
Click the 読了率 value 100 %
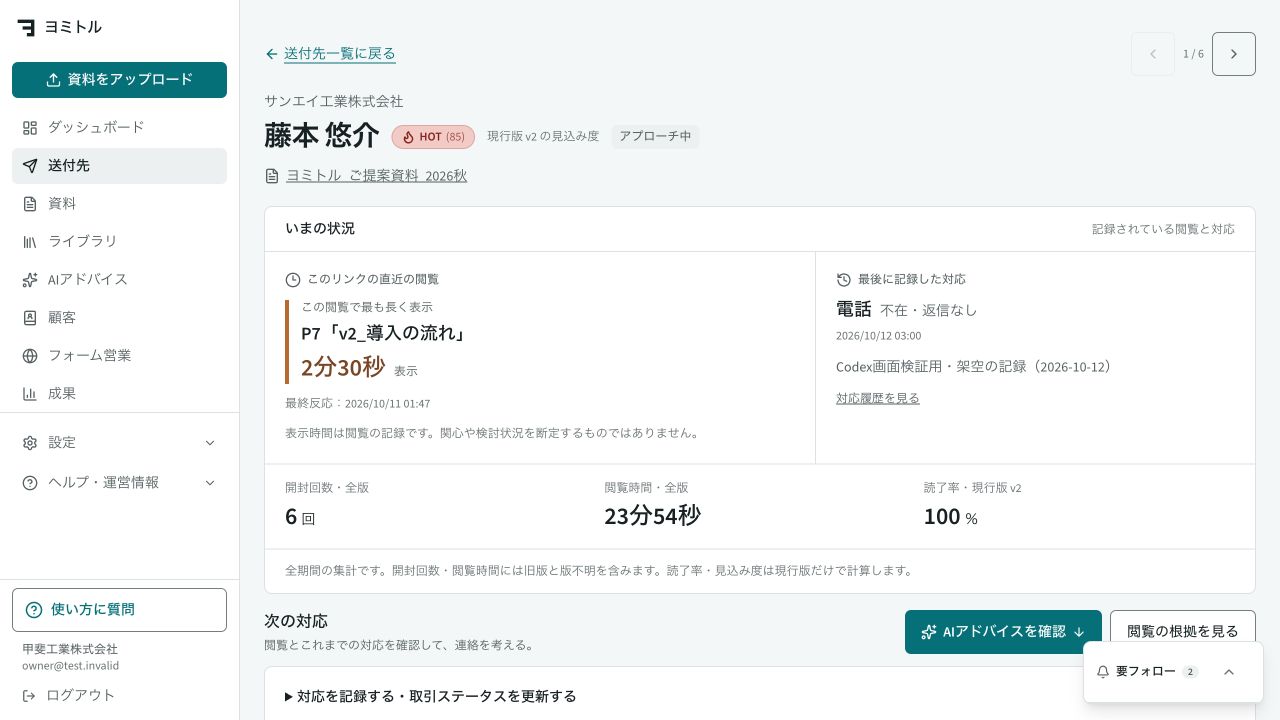coord(950,517)
